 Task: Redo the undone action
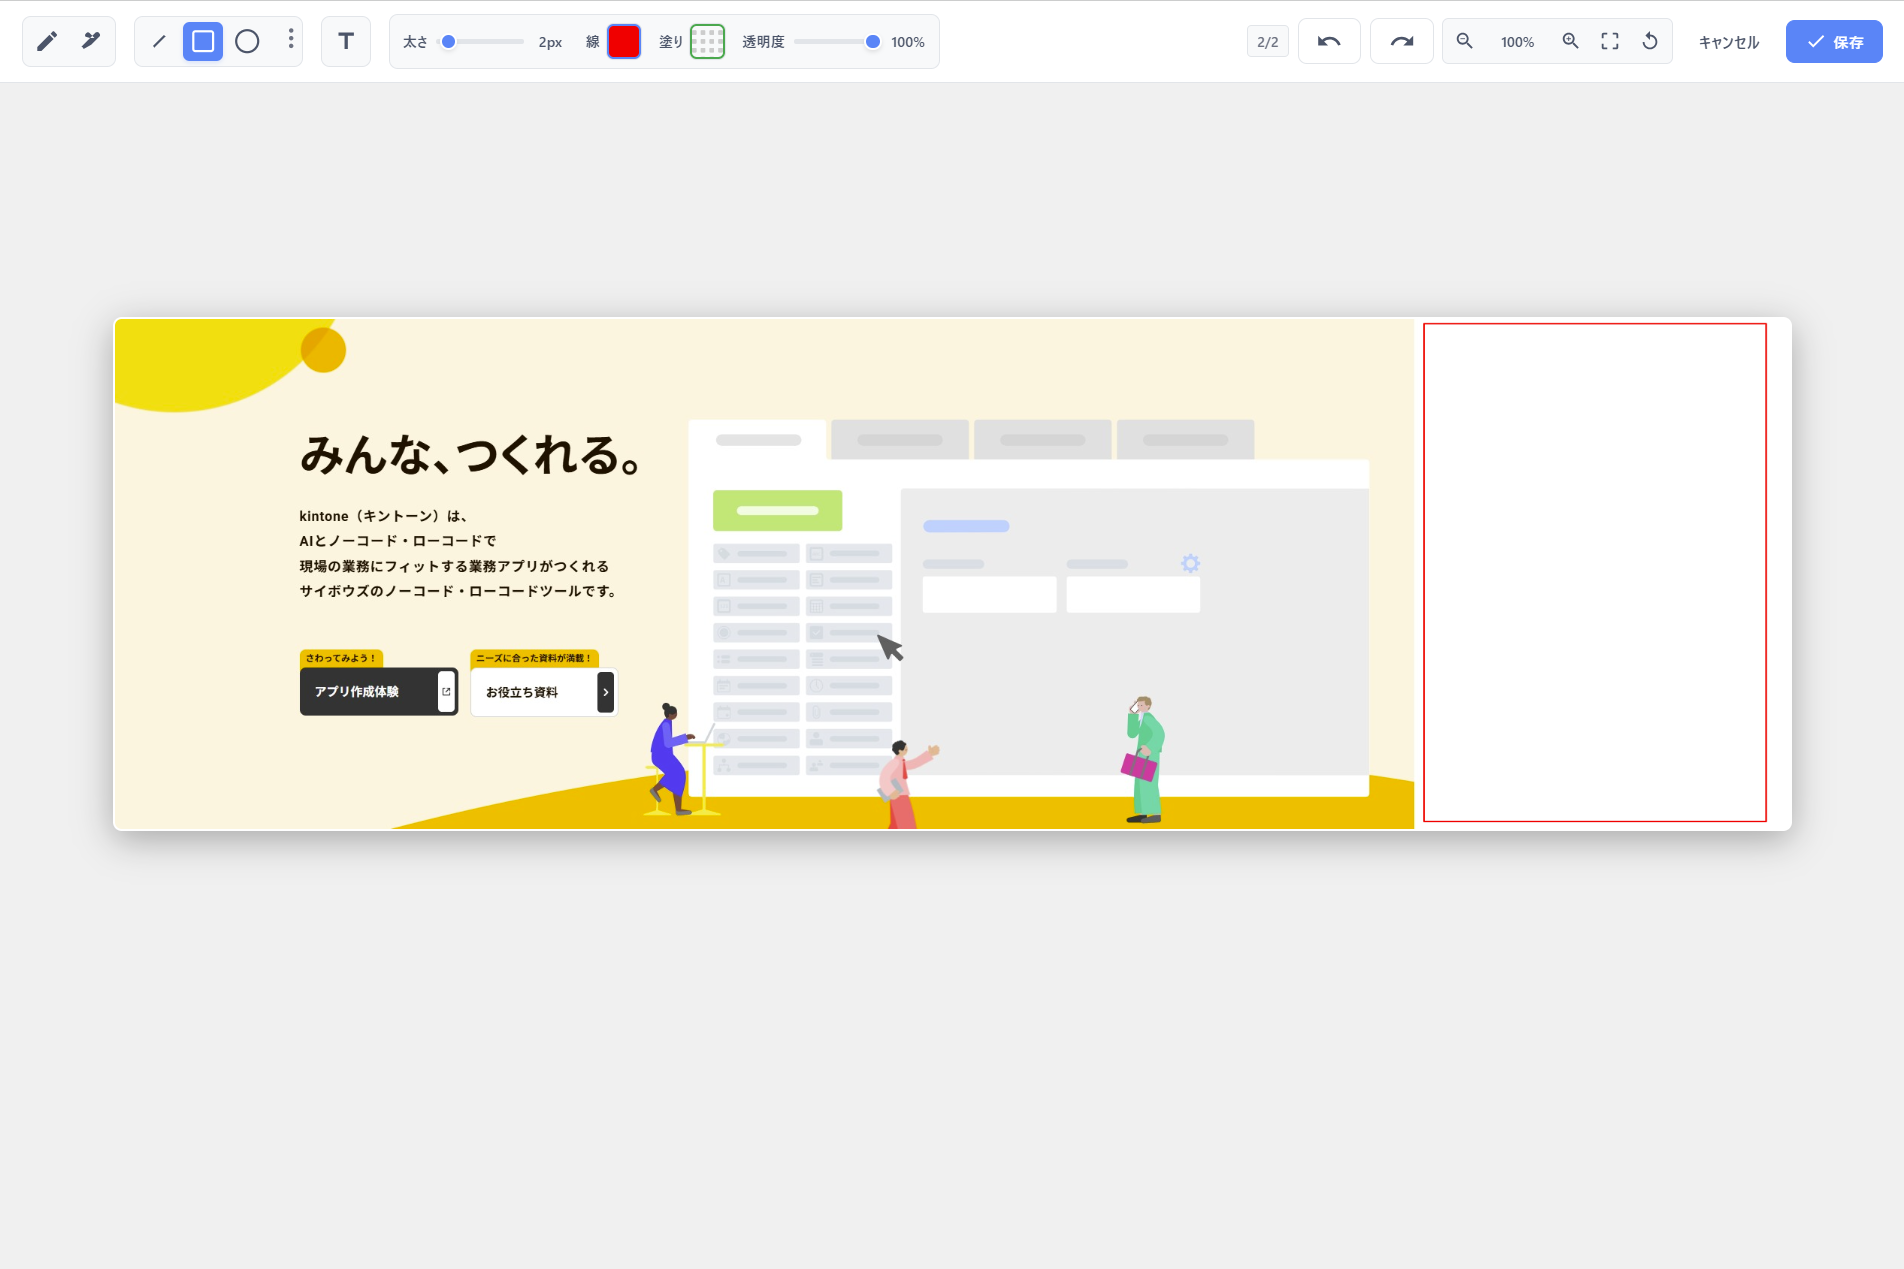(x=1401, y=41)
